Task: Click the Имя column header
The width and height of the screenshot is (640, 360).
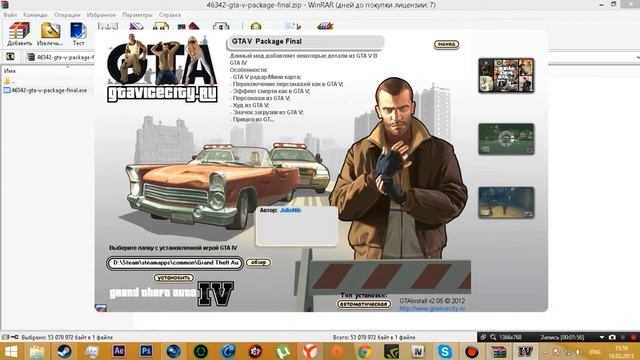Action: [x=10, y=71]
